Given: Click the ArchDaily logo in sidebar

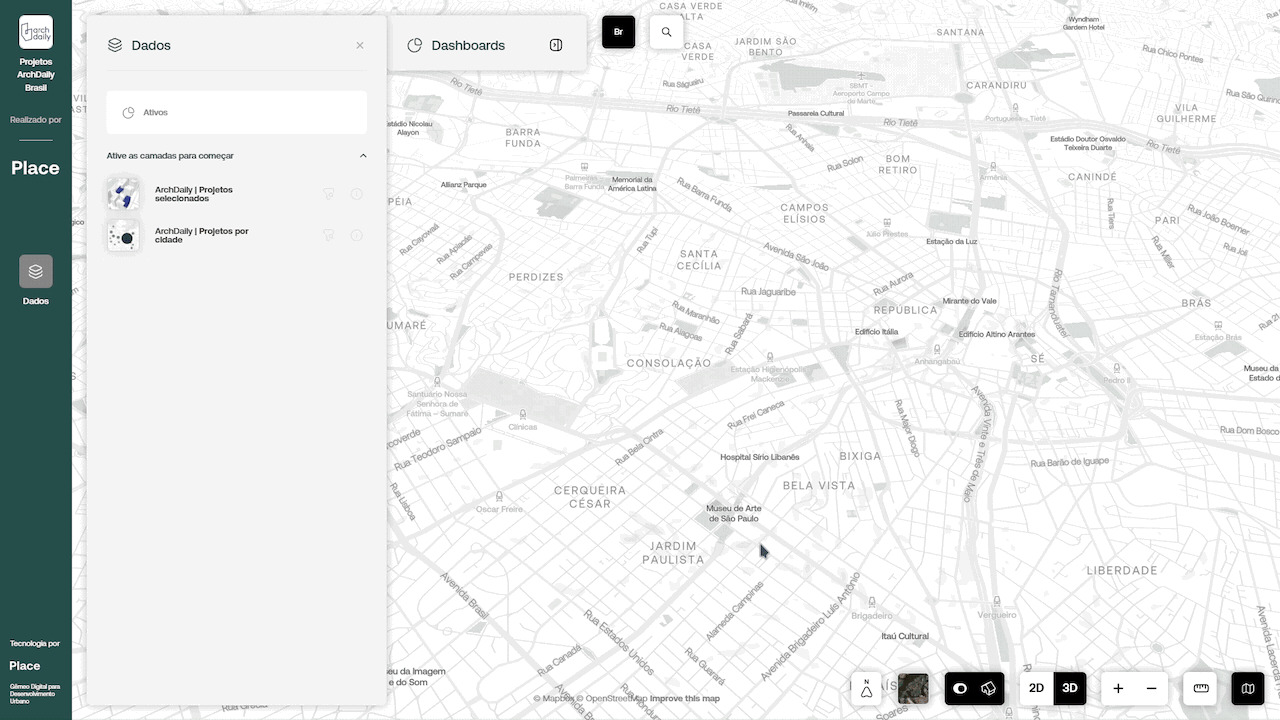Looking at the screenshot, I should [36, 32].
